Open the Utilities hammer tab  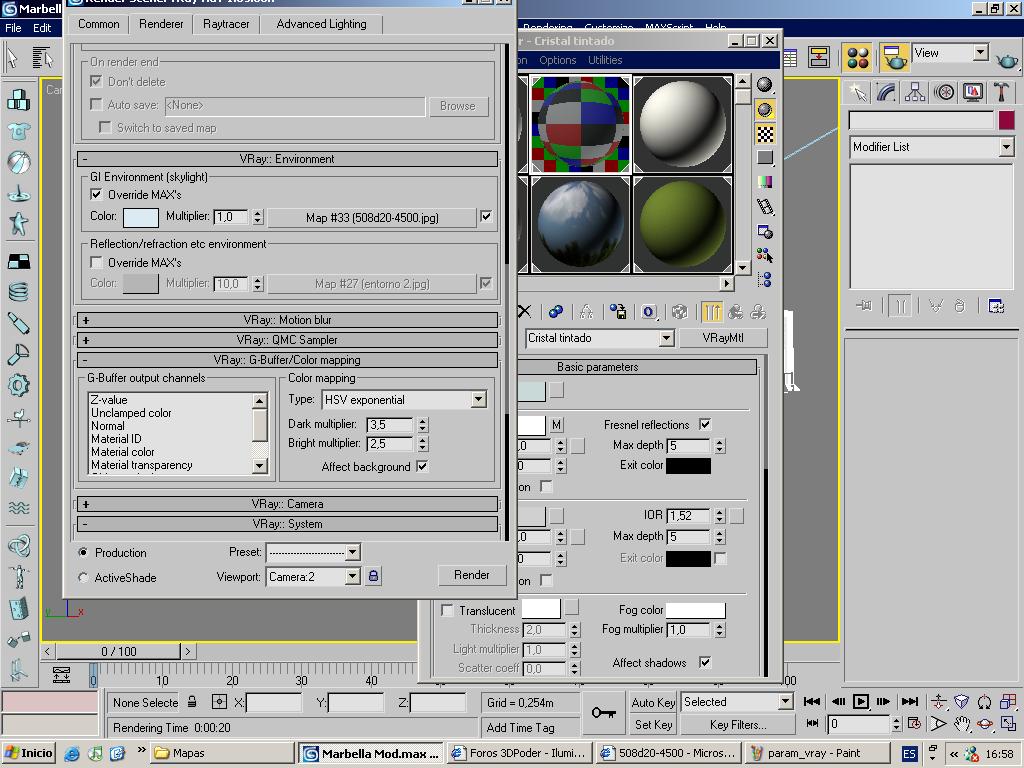[1001, 92]
